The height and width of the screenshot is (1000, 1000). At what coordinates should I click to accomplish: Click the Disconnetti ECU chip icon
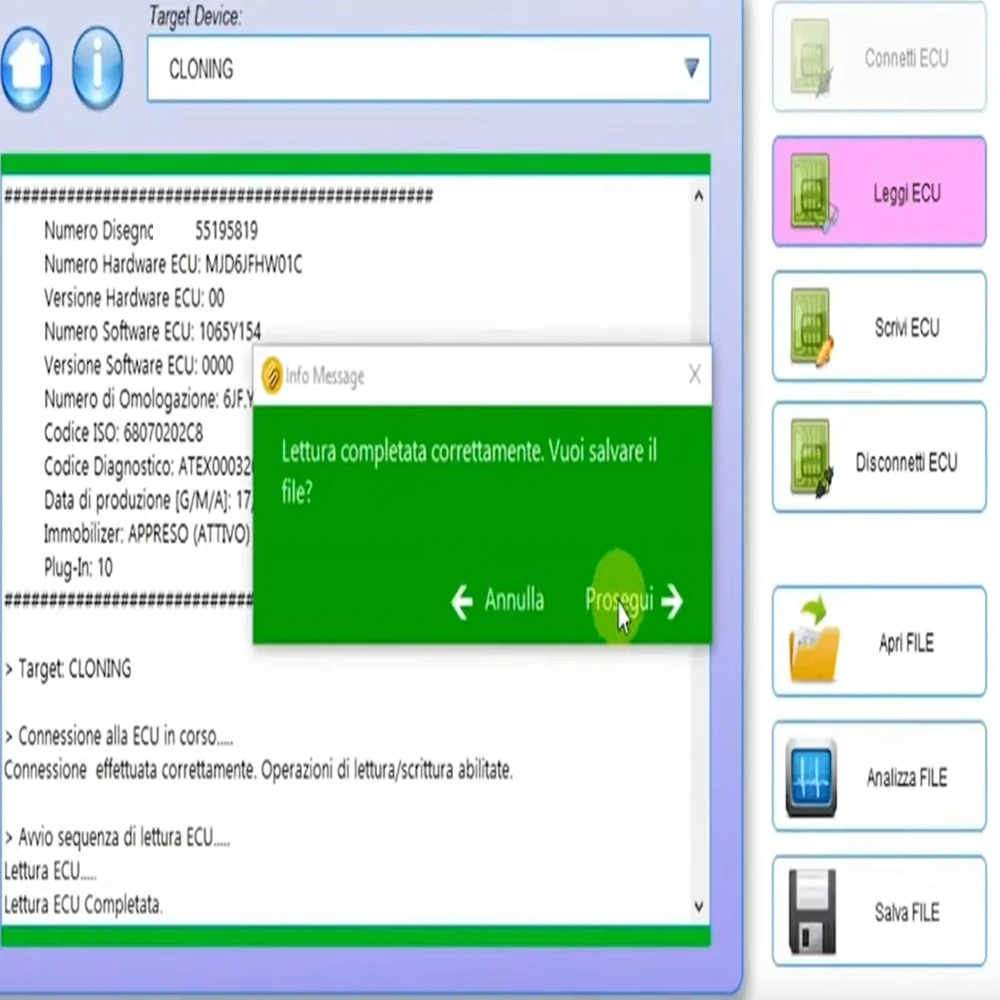tap(812, 459)
